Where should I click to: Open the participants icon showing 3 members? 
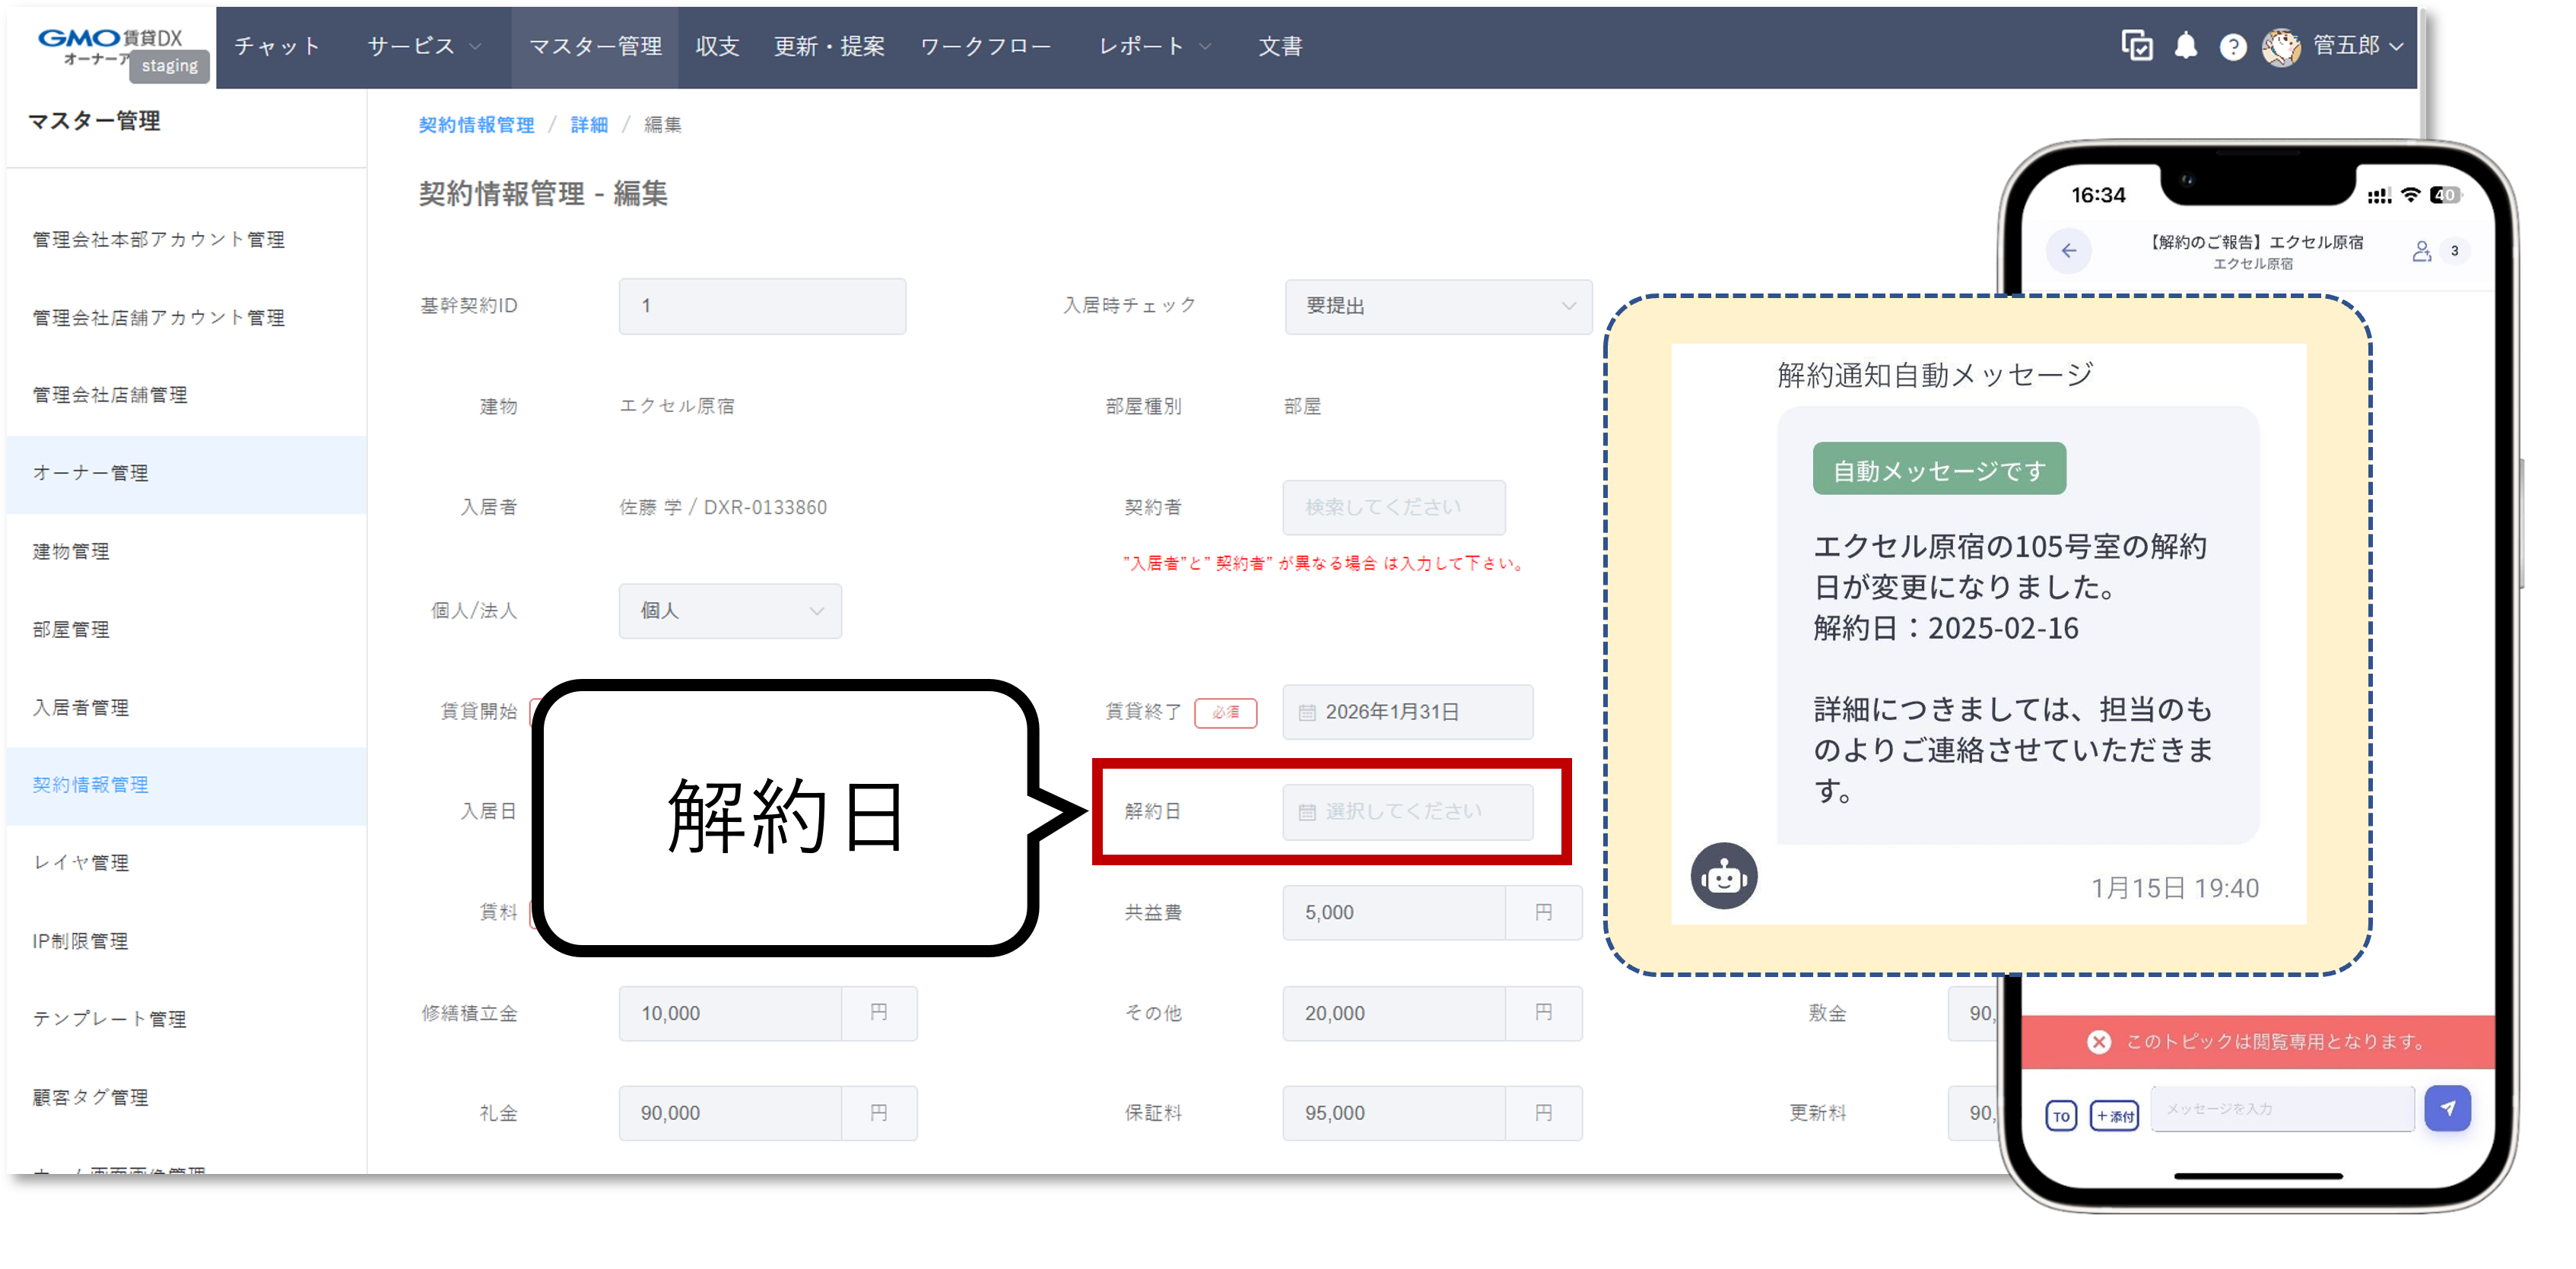(2422, 252)
